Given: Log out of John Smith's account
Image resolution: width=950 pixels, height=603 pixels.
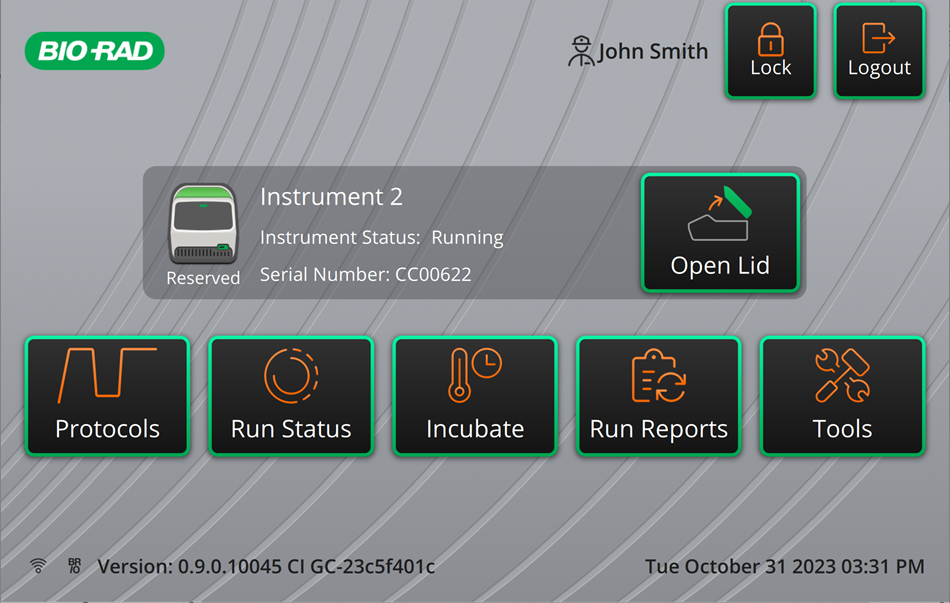Looking at the screenshot, I should pos(879,51).
